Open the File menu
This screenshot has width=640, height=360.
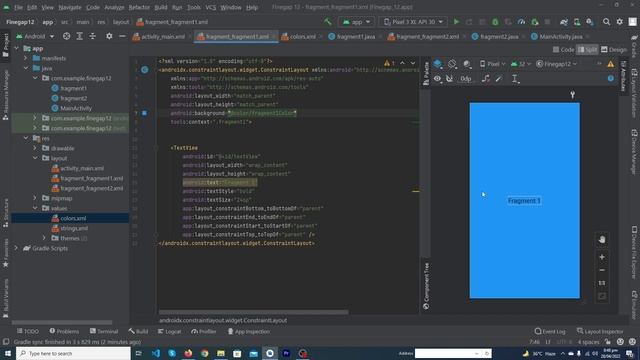pos(18,7)
